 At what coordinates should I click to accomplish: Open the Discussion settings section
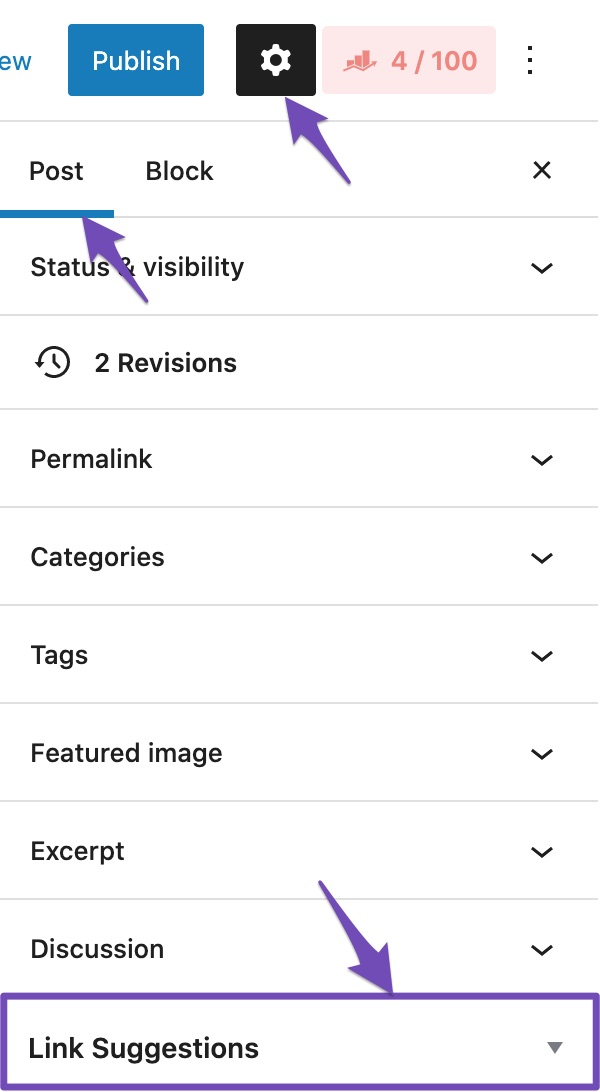click(x=300, y=949)
